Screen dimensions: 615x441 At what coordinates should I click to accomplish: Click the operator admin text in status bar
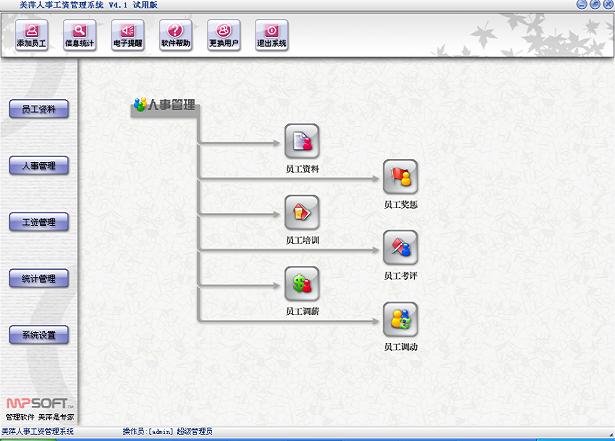167,432
